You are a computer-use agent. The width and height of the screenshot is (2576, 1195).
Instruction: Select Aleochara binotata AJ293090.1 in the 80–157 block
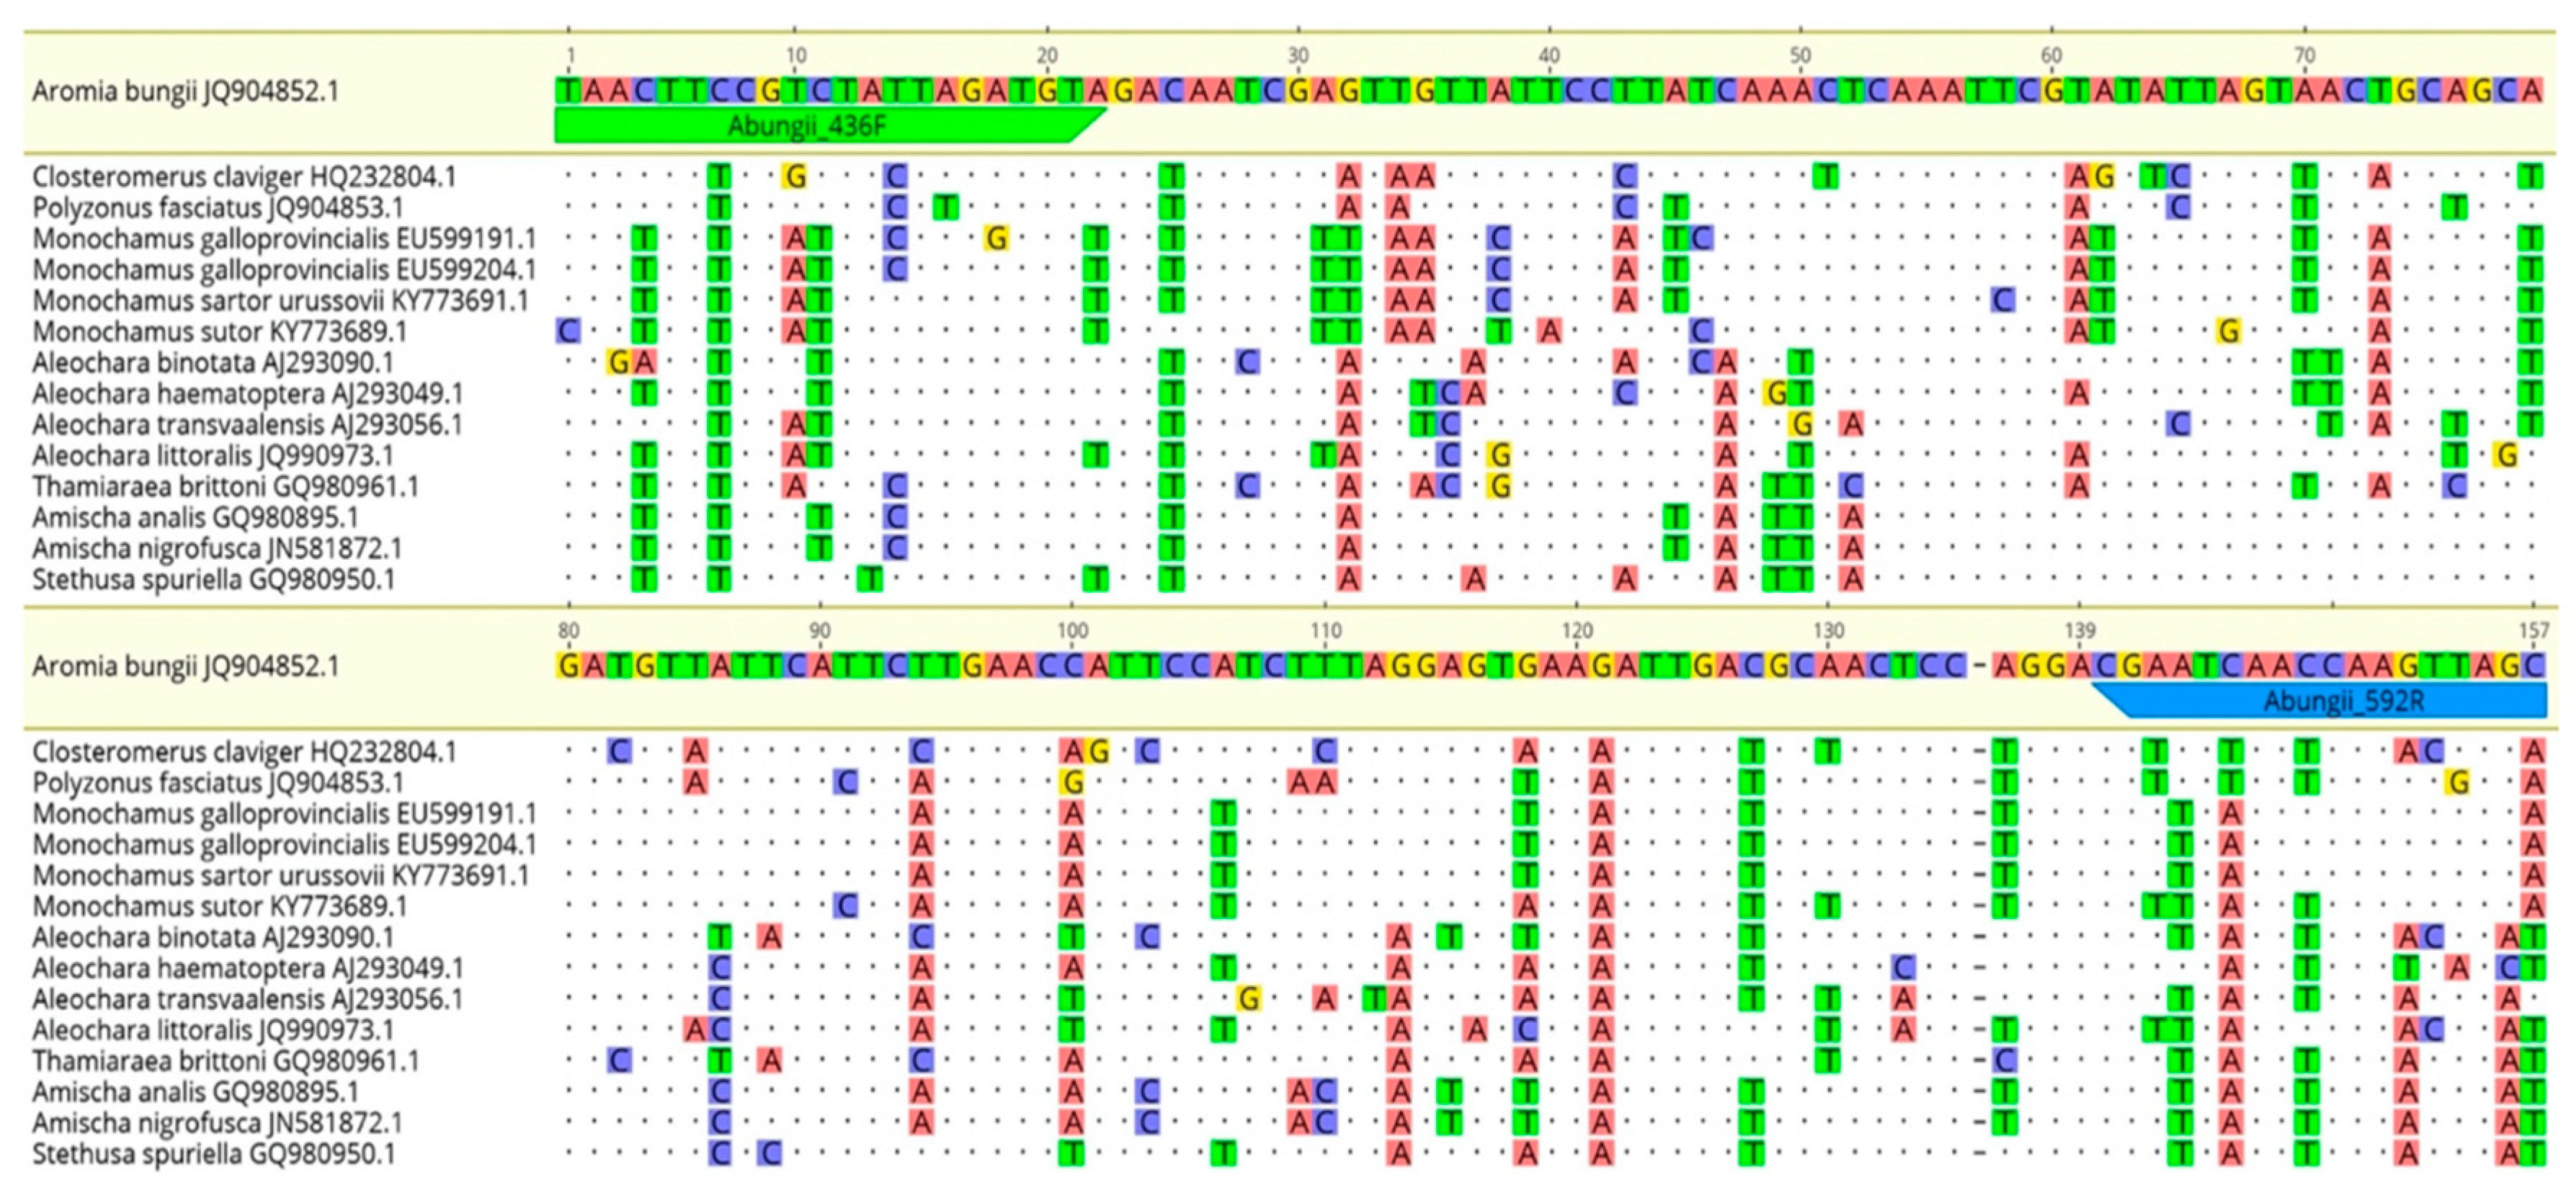pos(212,938)
